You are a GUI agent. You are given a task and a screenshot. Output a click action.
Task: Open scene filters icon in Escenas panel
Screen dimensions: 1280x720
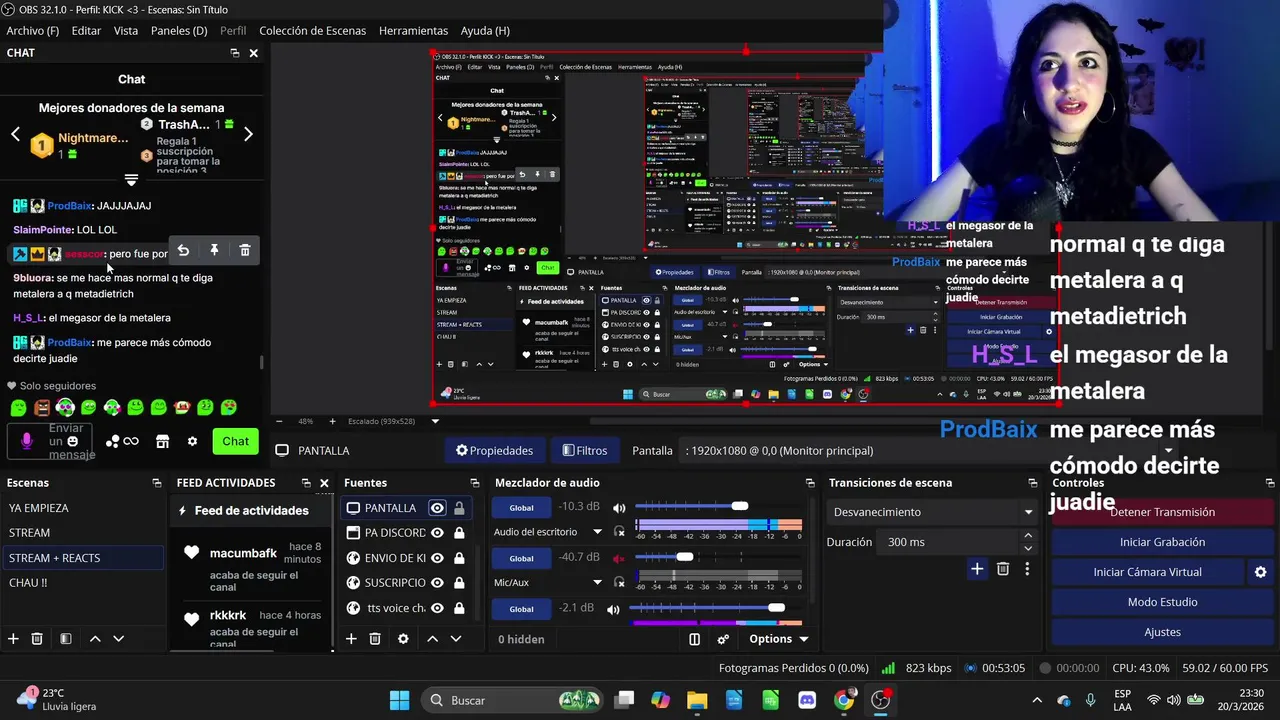(x=65, y=639)
